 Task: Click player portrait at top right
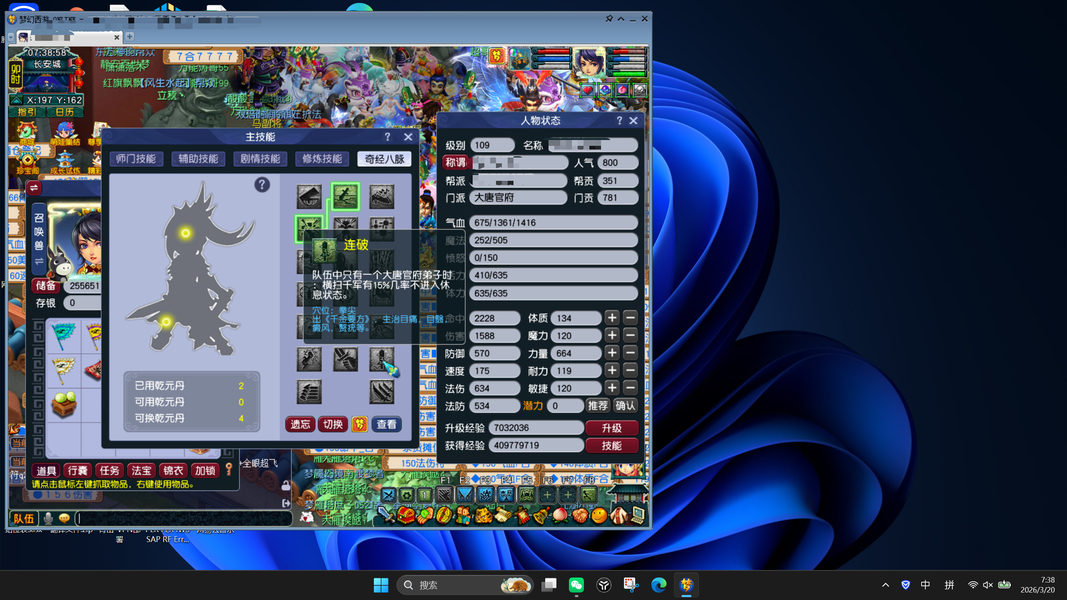click(589, 64)
